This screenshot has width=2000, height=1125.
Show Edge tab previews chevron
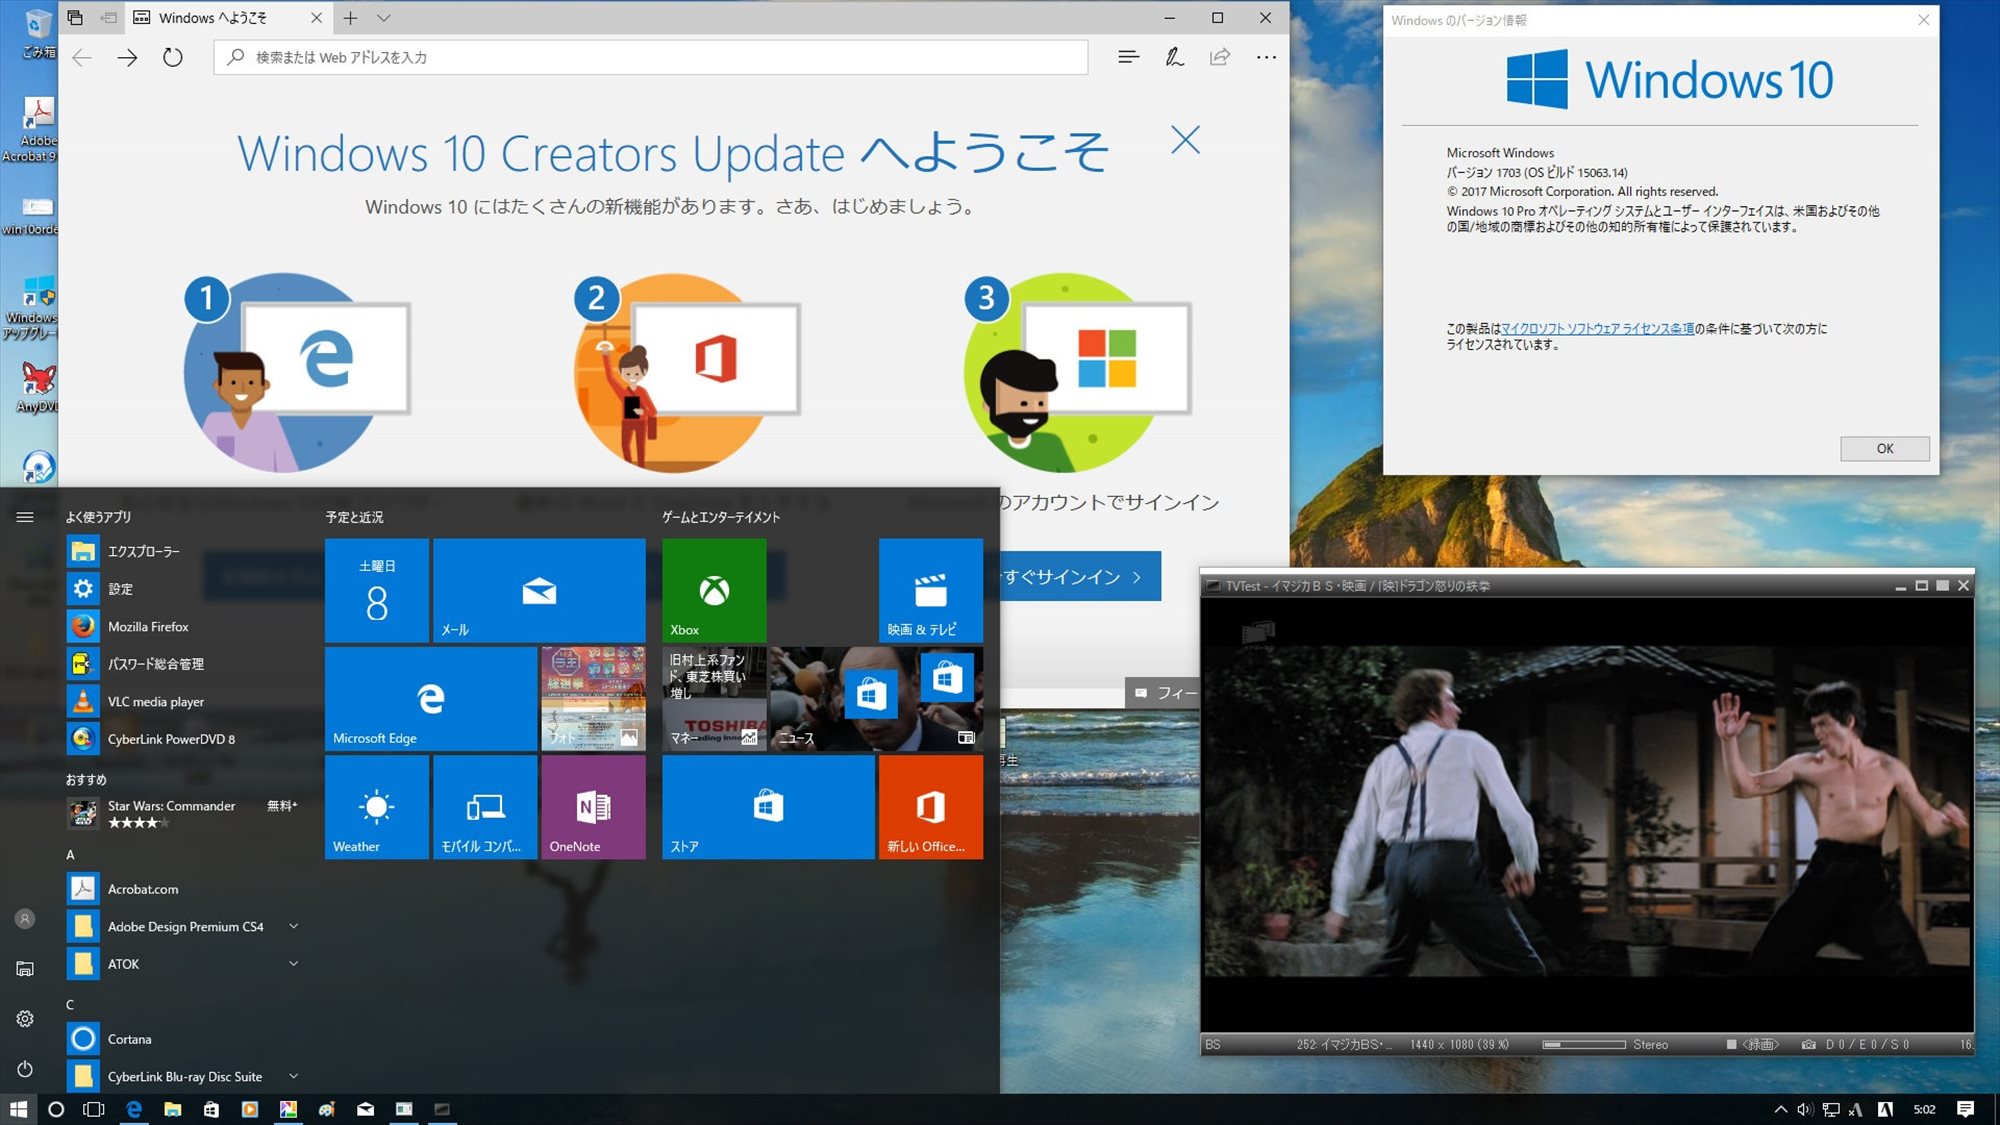(x=383, y=18)
